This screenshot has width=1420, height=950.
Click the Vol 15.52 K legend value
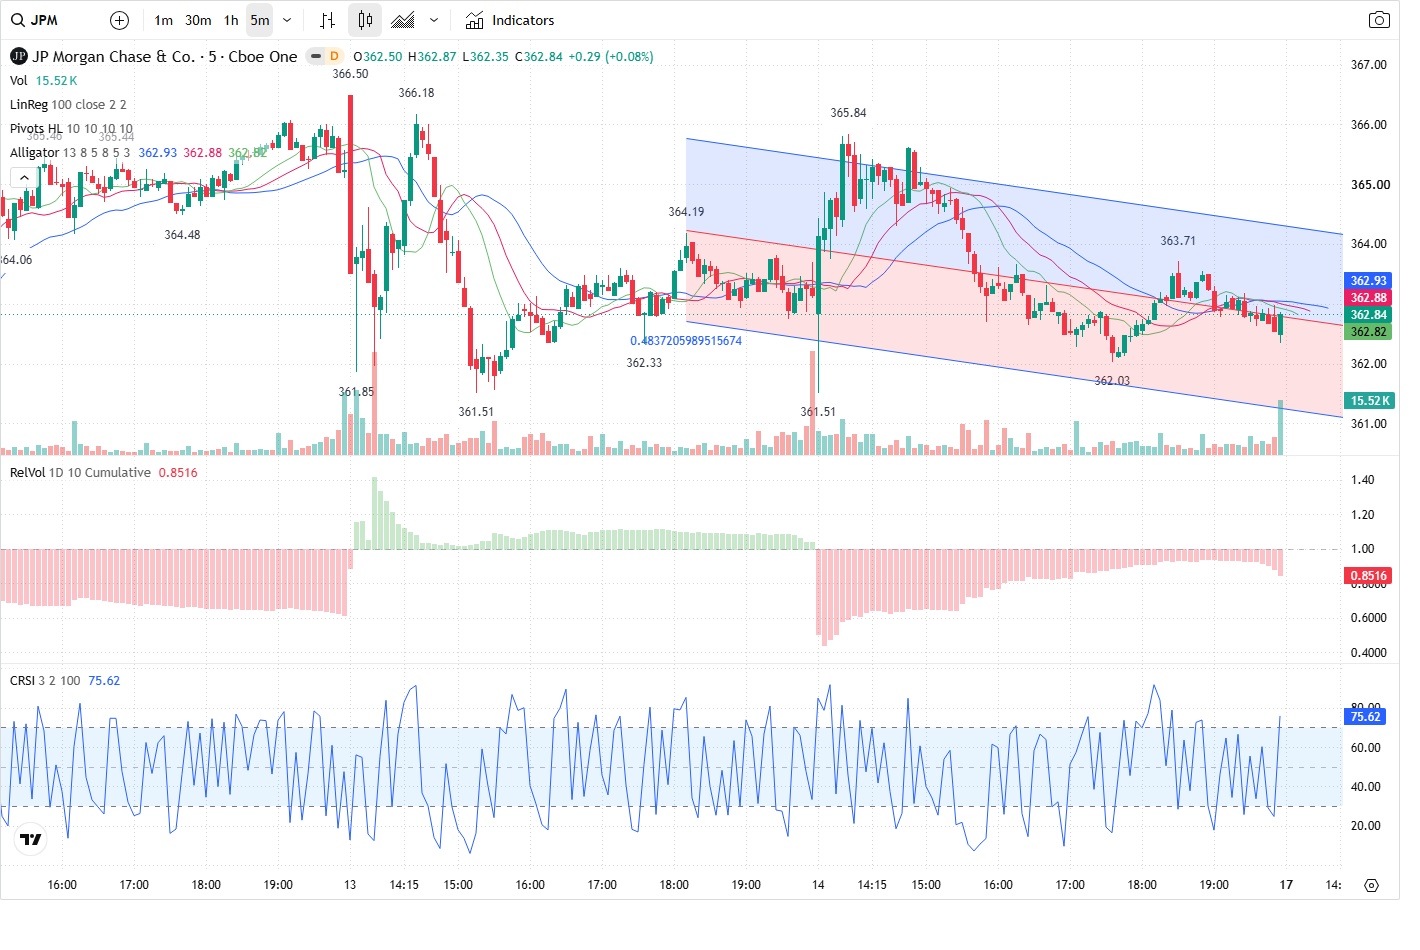56,81
